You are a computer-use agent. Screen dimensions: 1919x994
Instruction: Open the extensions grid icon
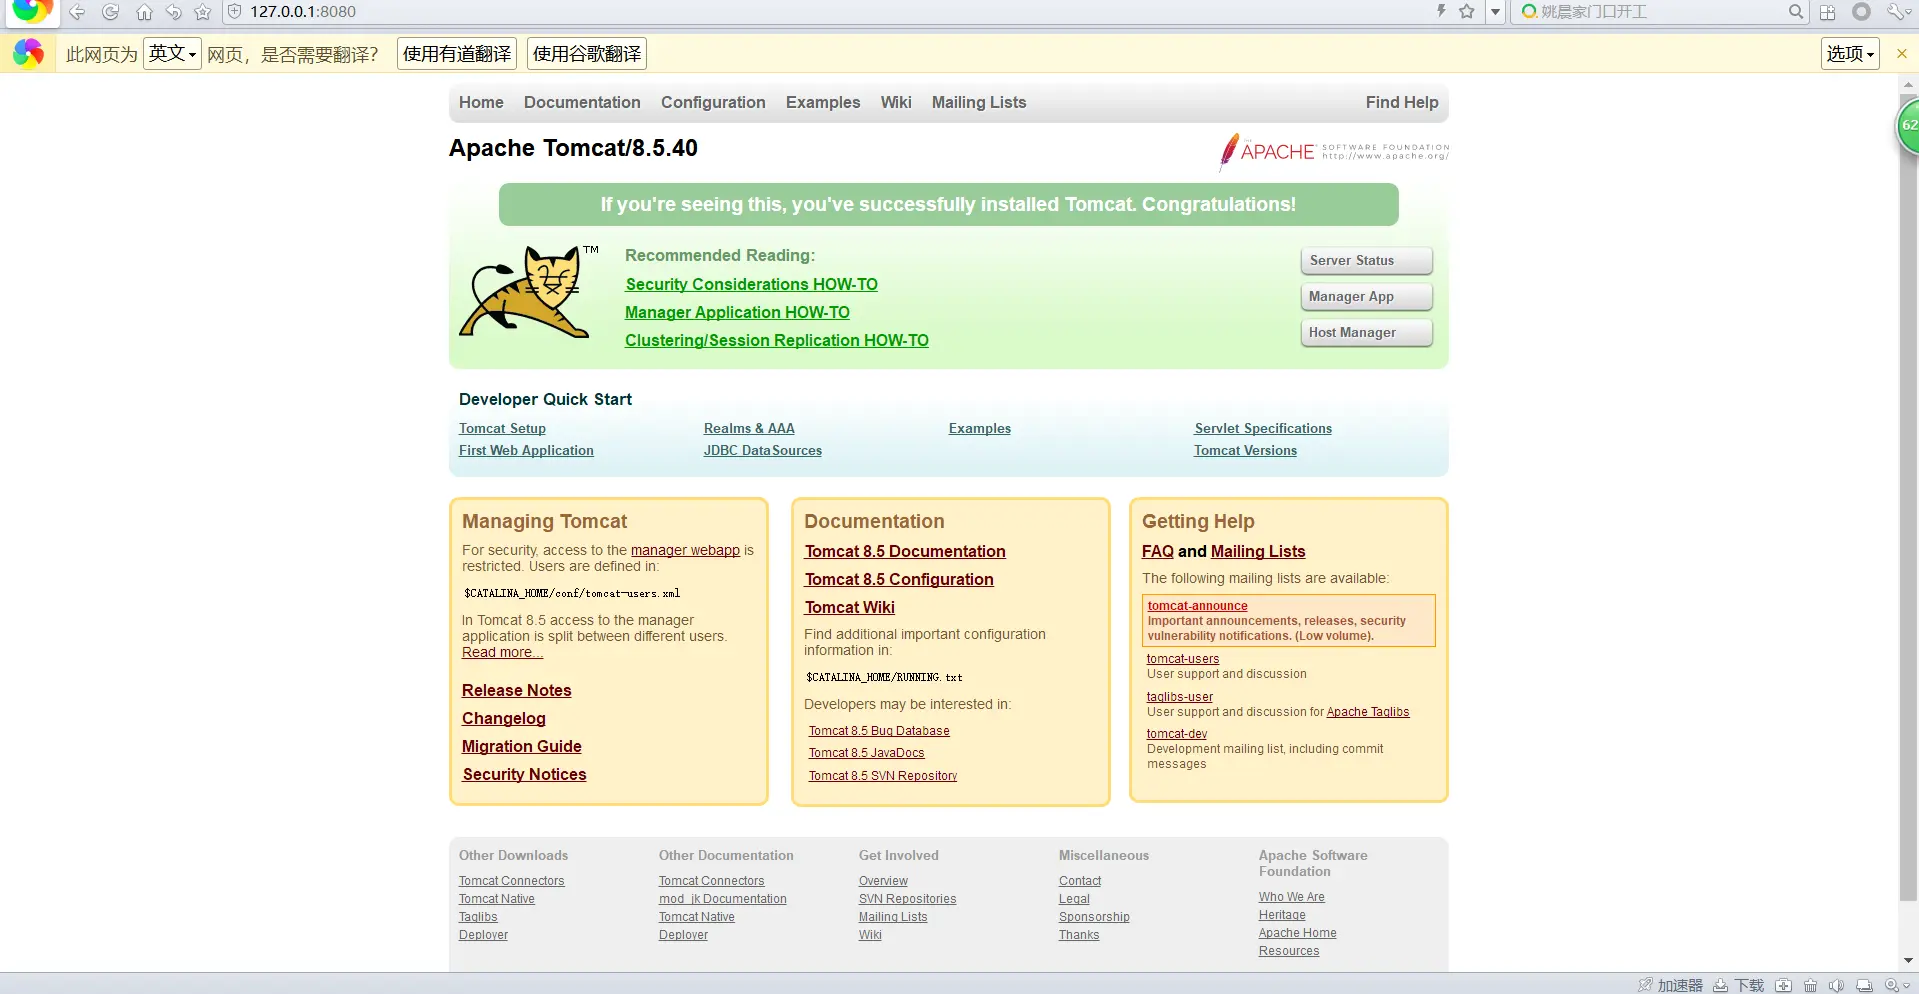coord(1828,12)
